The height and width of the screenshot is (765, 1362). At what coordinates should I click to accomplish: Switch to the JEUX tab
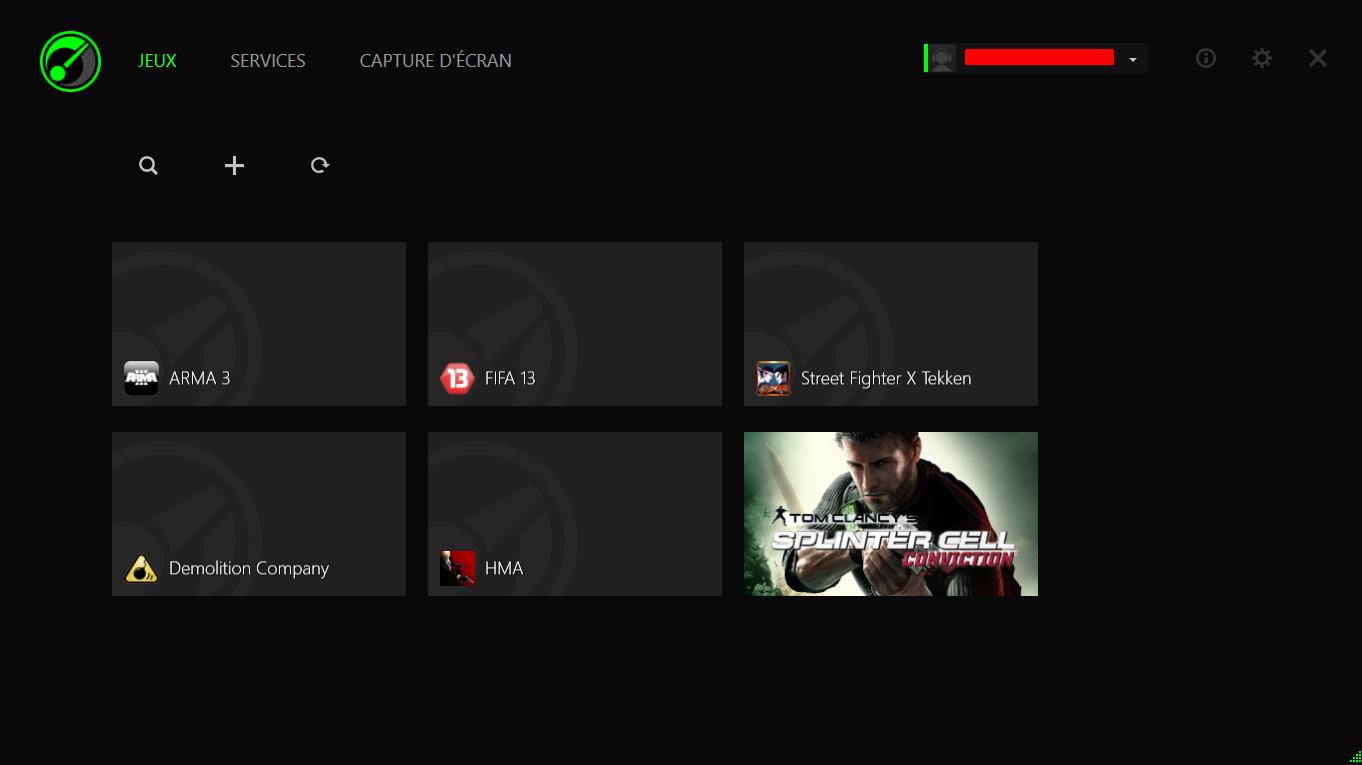point(157,61)
